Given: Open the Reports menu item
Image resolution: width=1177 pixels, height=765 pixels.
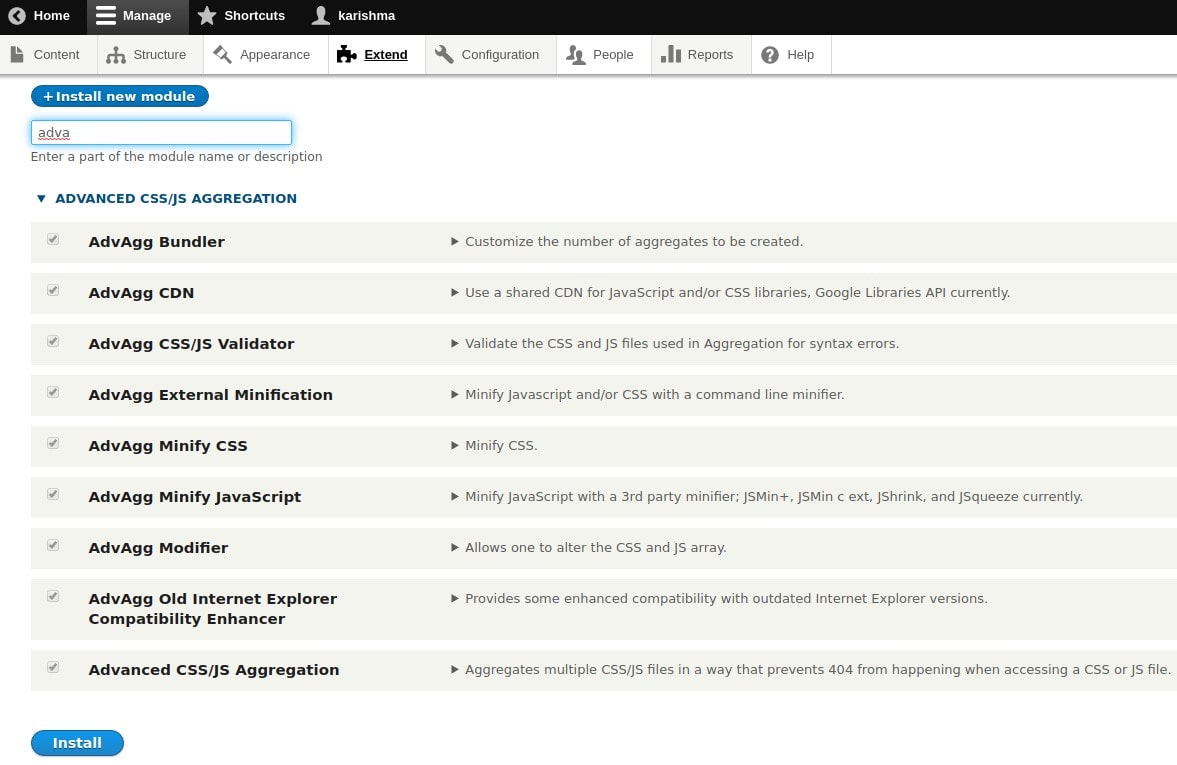Looking at the screenshot, I should pyautogui.click(x=701, y=55).
